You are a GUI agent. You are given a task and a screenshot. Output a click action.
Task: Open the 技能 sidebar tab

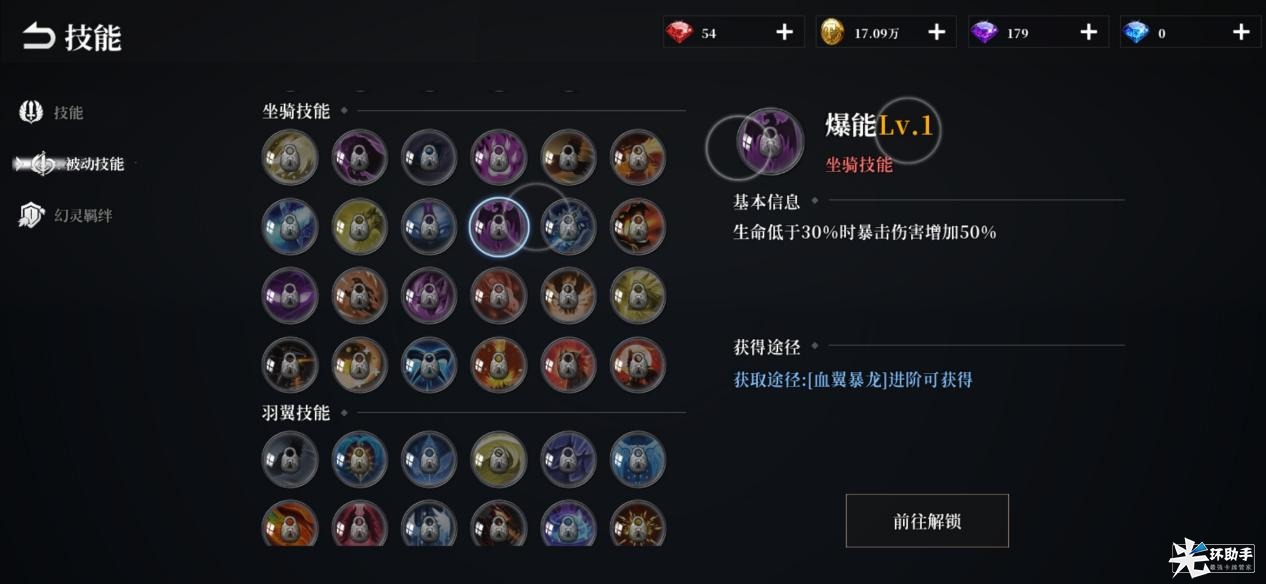click(52, 112)
